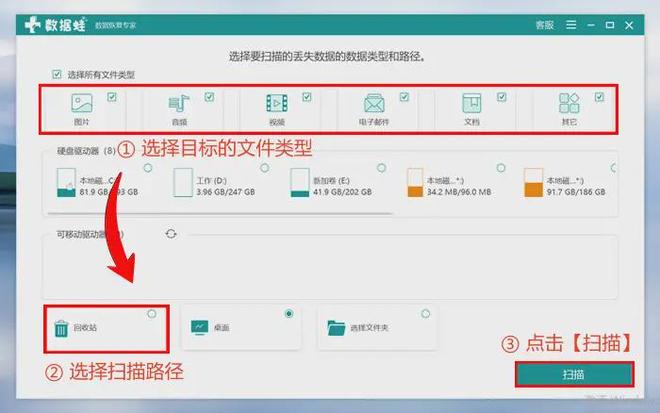
Task: Click the 回收站 recycle bin trash icon
Action: tap(61, 328)
